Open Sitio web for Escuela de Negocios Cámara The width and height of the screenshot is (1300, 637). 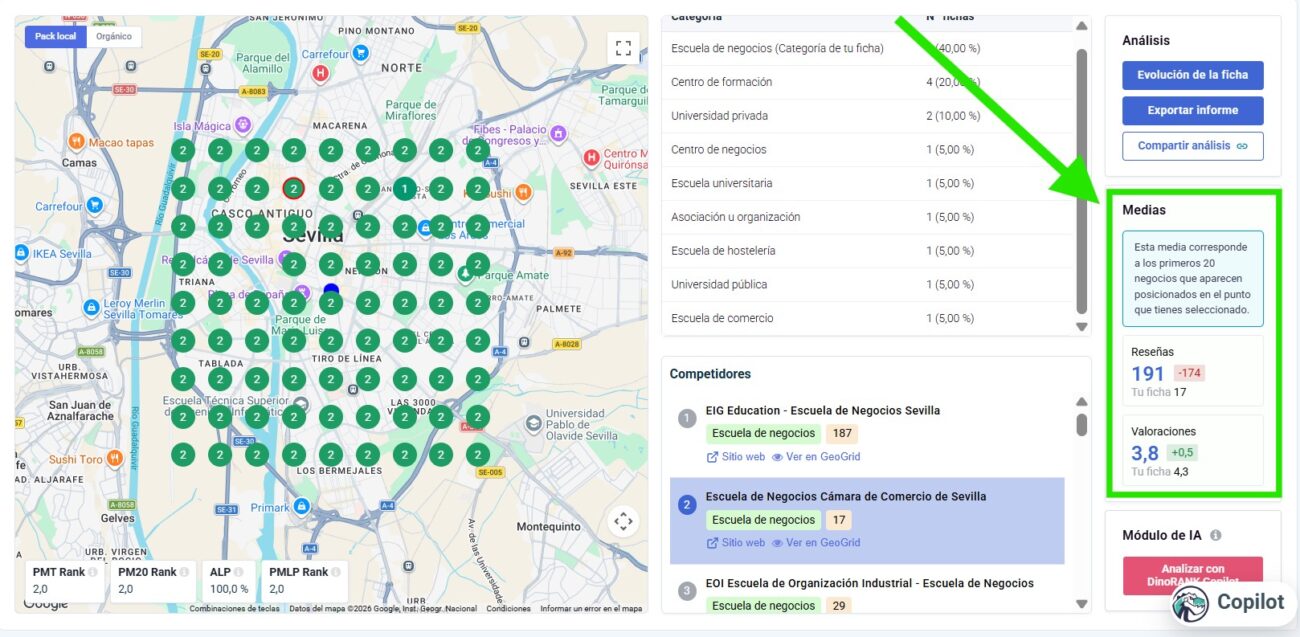[x=736, y=543]
